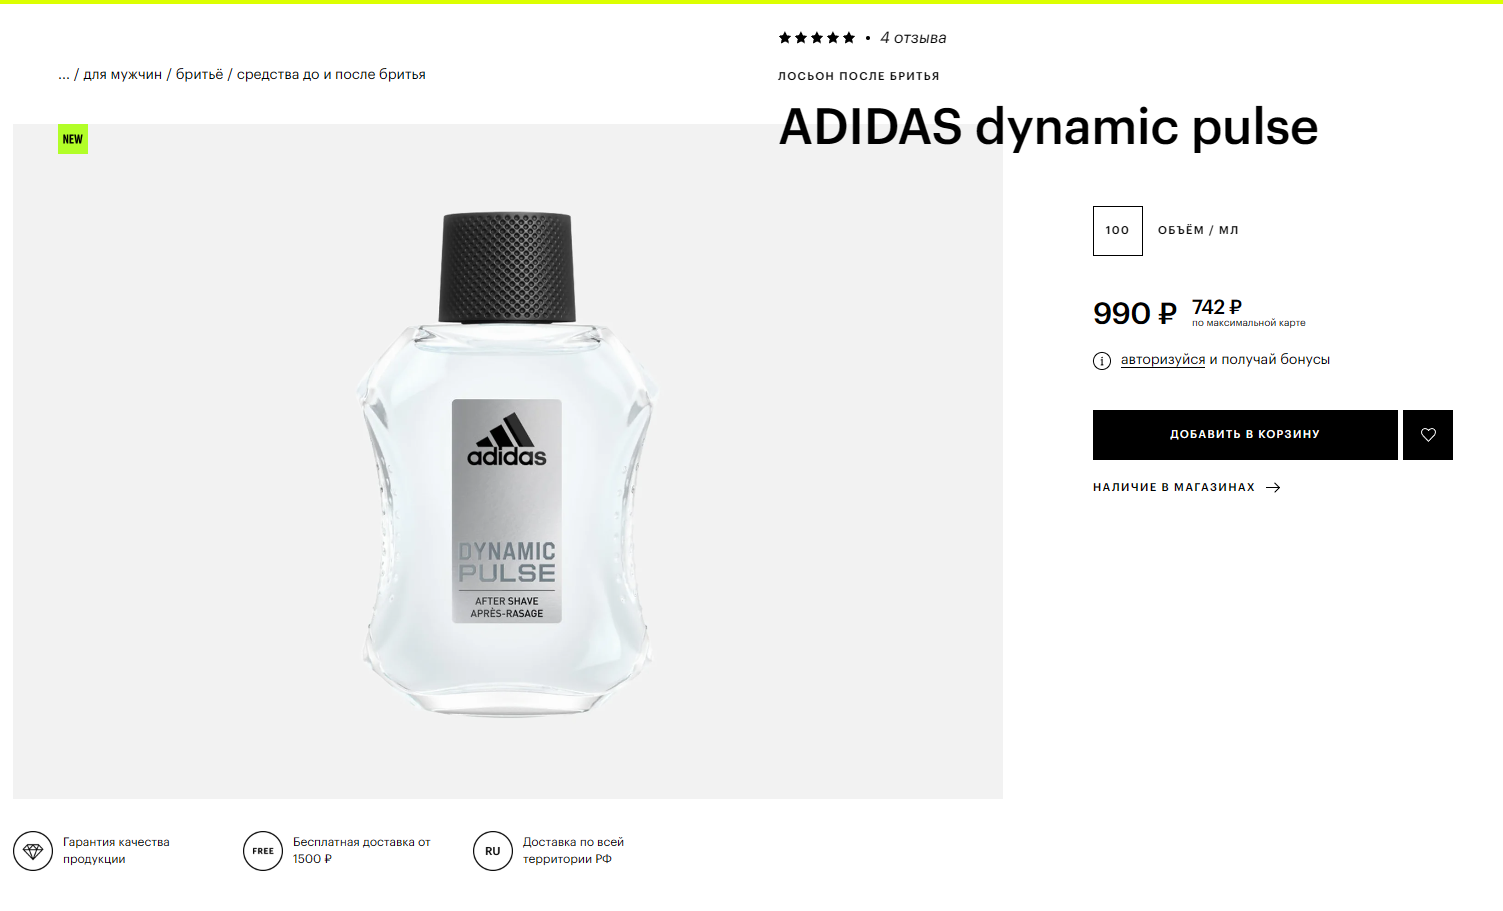The width and height of the screenshot is (1503, 911).
Task: Go to бритьё breadcrumb
Action: point(199,75)
